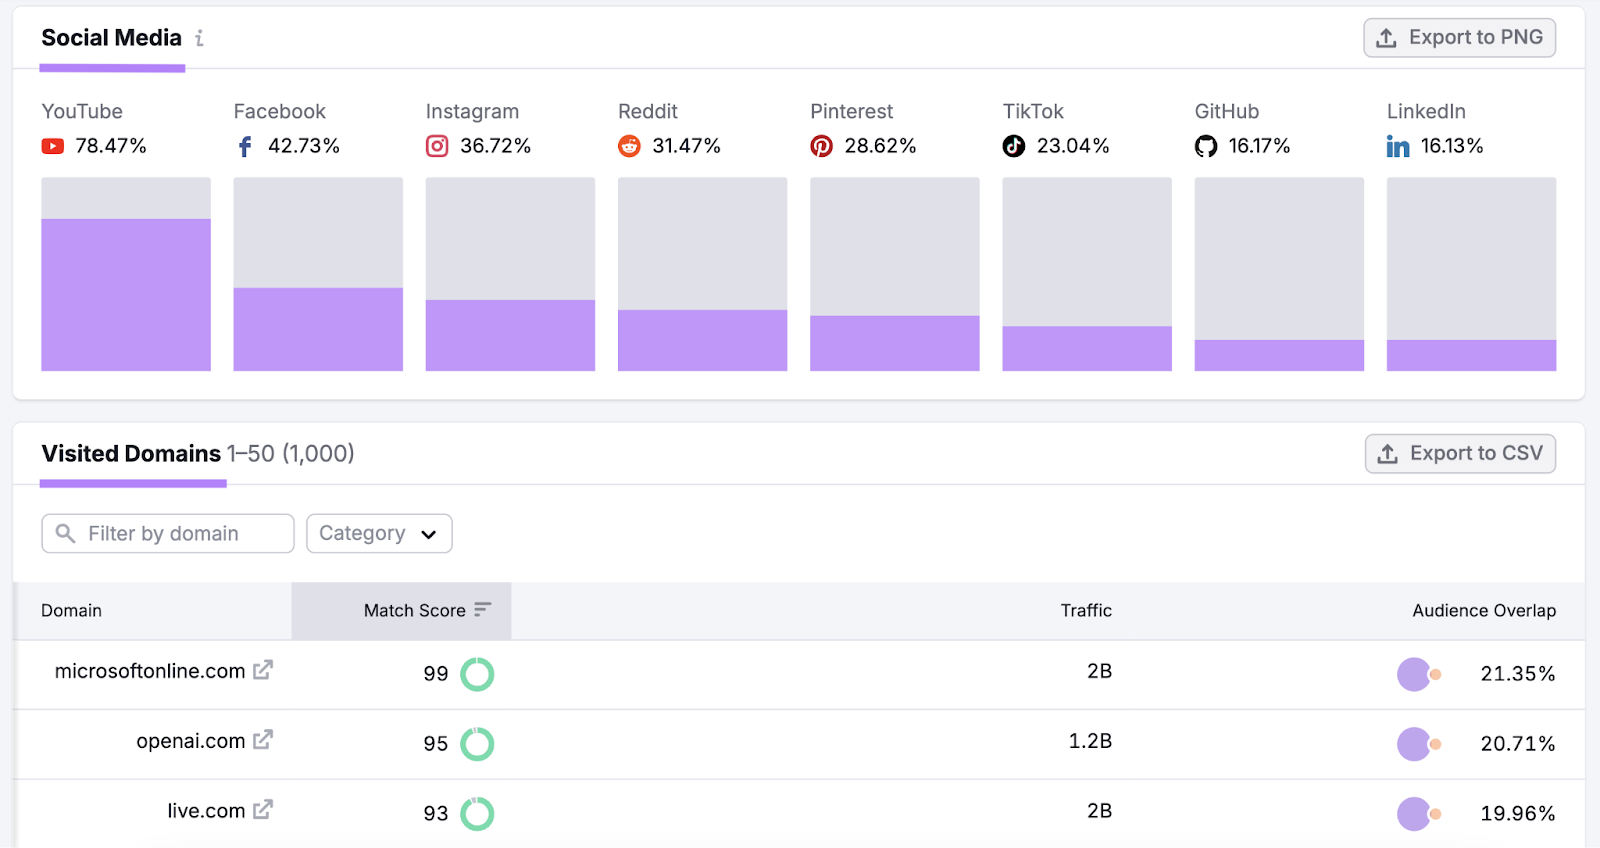This screenshot has width=1600, height=848.
Task: Click the GitHub 16.17% value
Action: 1259,146
